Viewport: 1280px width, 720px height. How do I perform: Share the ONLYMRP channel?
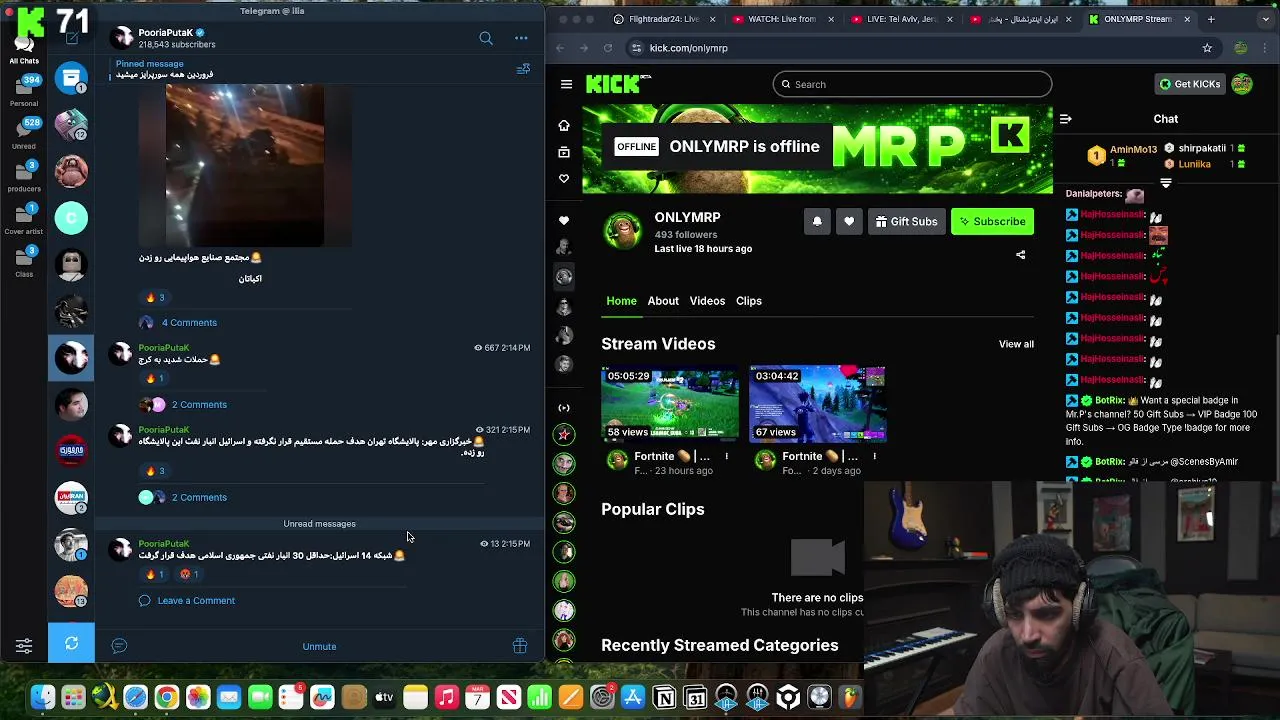1021,255
